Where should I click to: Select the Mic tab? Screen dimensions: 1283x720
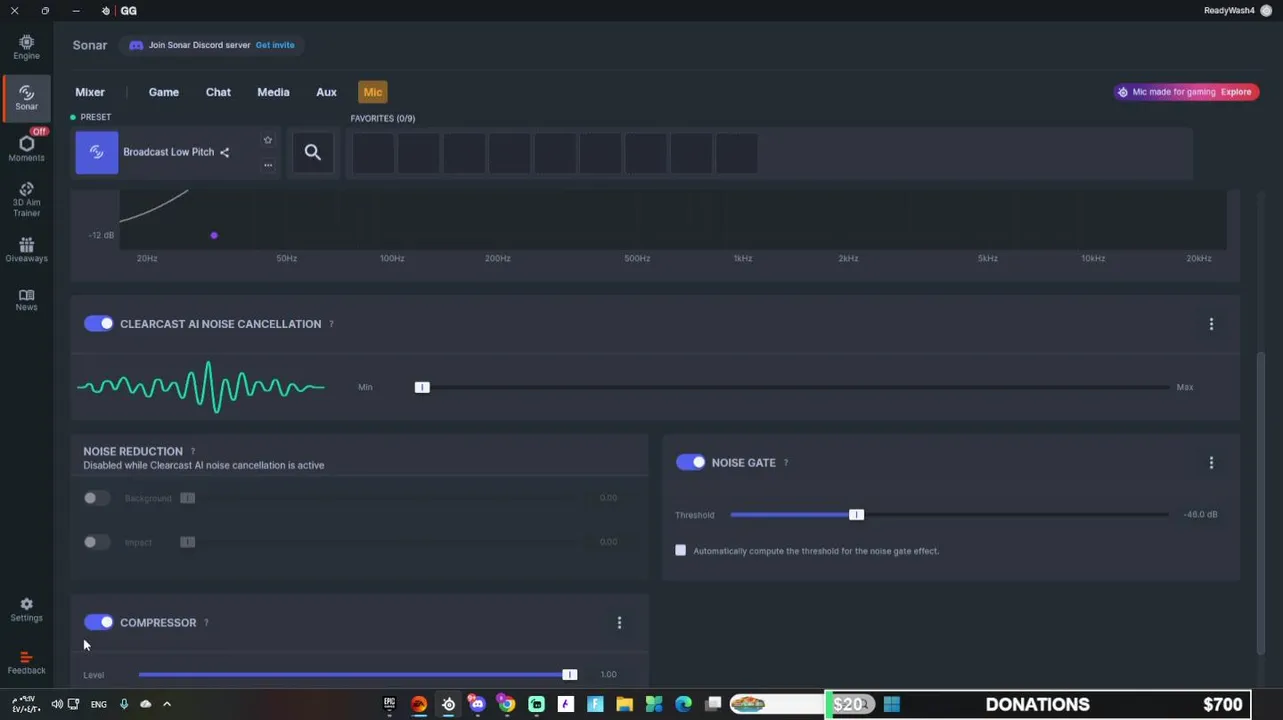point(372,92)
